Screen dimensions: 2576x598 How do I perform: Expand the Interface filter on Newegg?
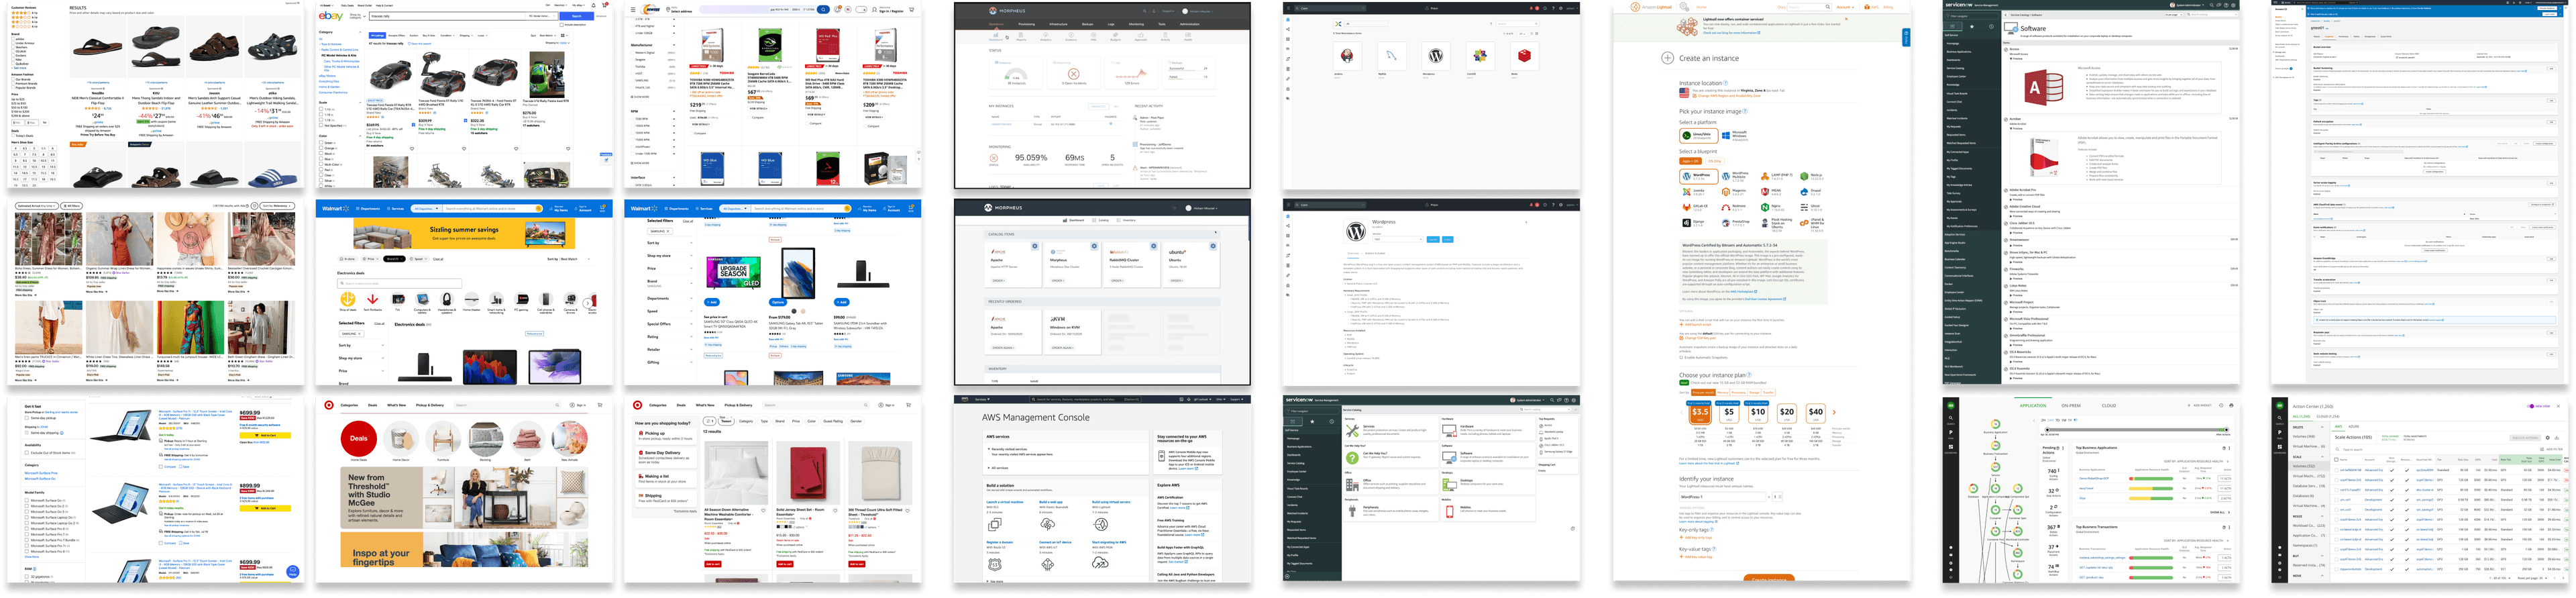tap(654, 178)
